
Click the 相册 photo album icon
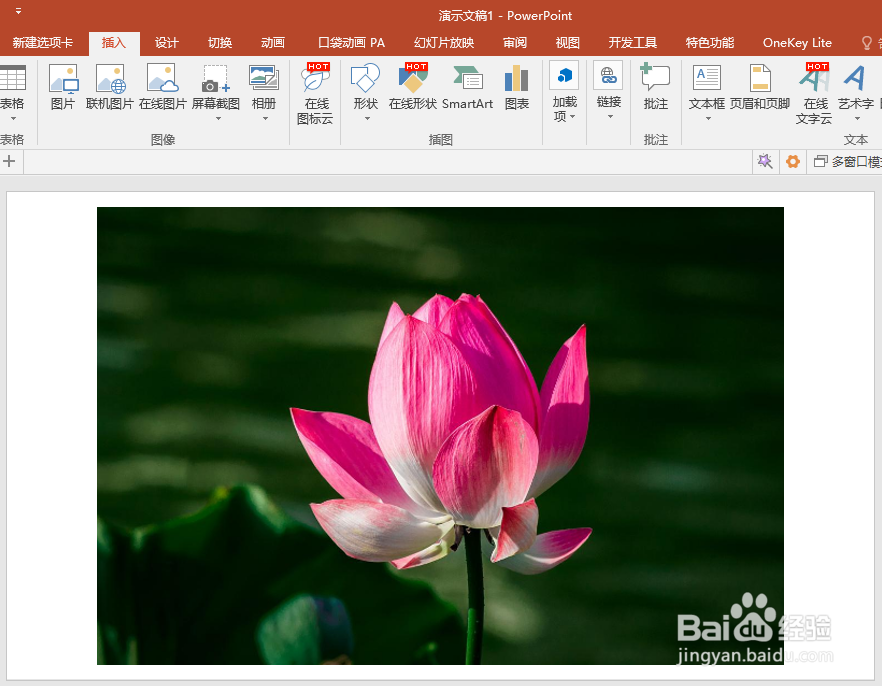(x=264, y=78)
